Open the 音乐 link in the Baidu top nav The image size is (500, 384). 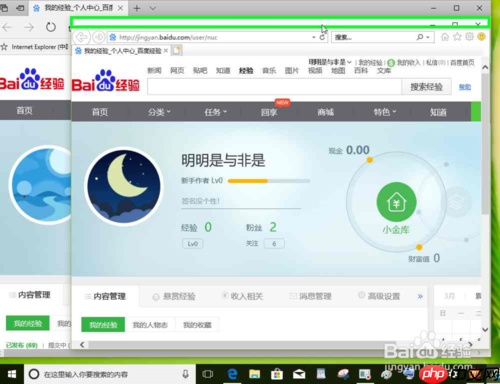[269, 71]
